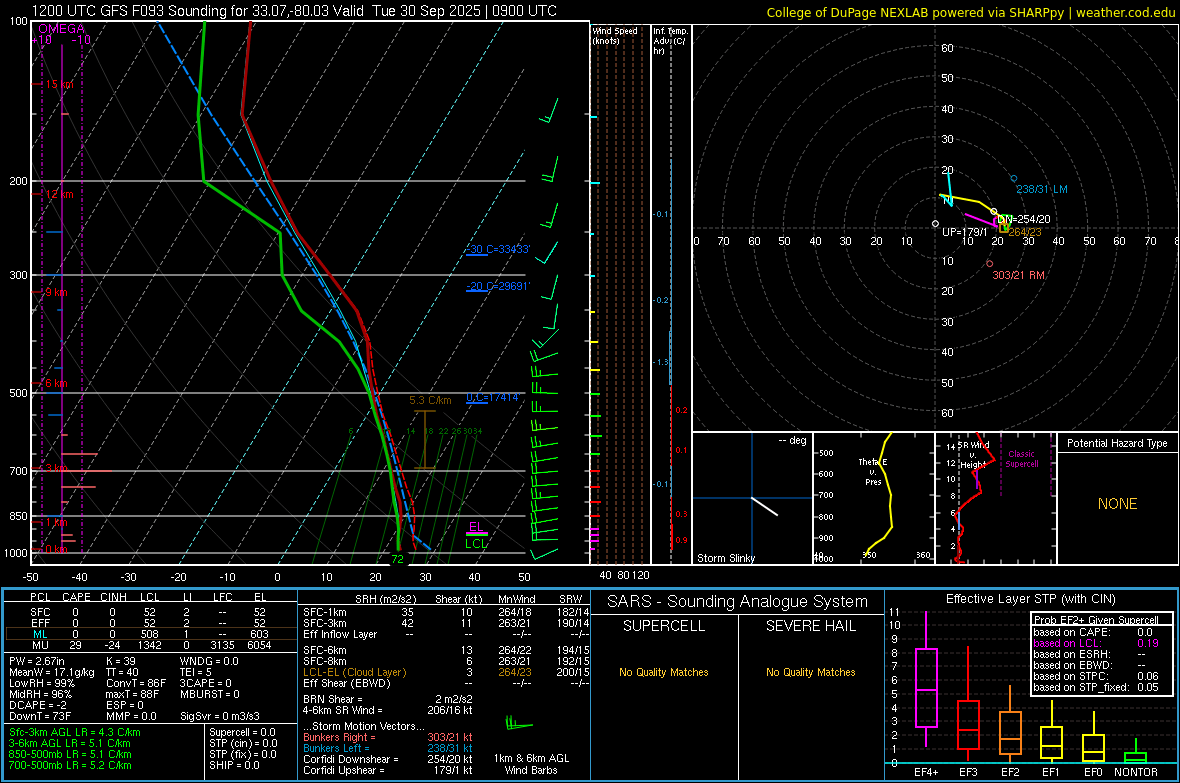Click the 1km & 6km AGL Wind Barbs caption
Viewport: 1180px width, 783px height.
(x=531, y=764)
